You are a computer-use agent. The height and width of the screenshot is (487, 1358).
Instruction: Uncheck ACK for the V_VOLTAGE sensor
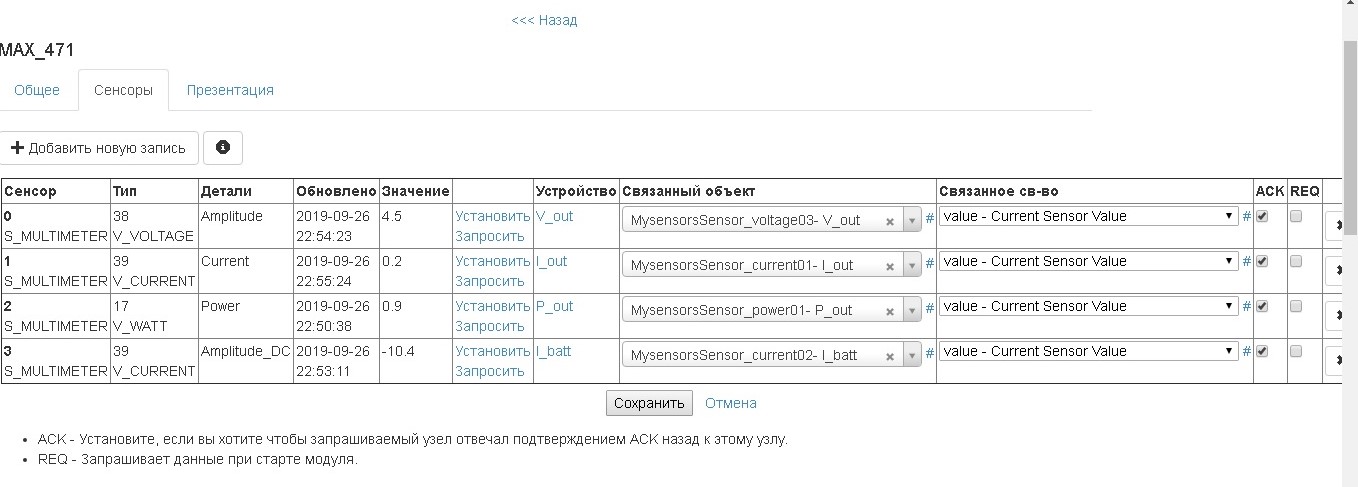point(1262,216)
